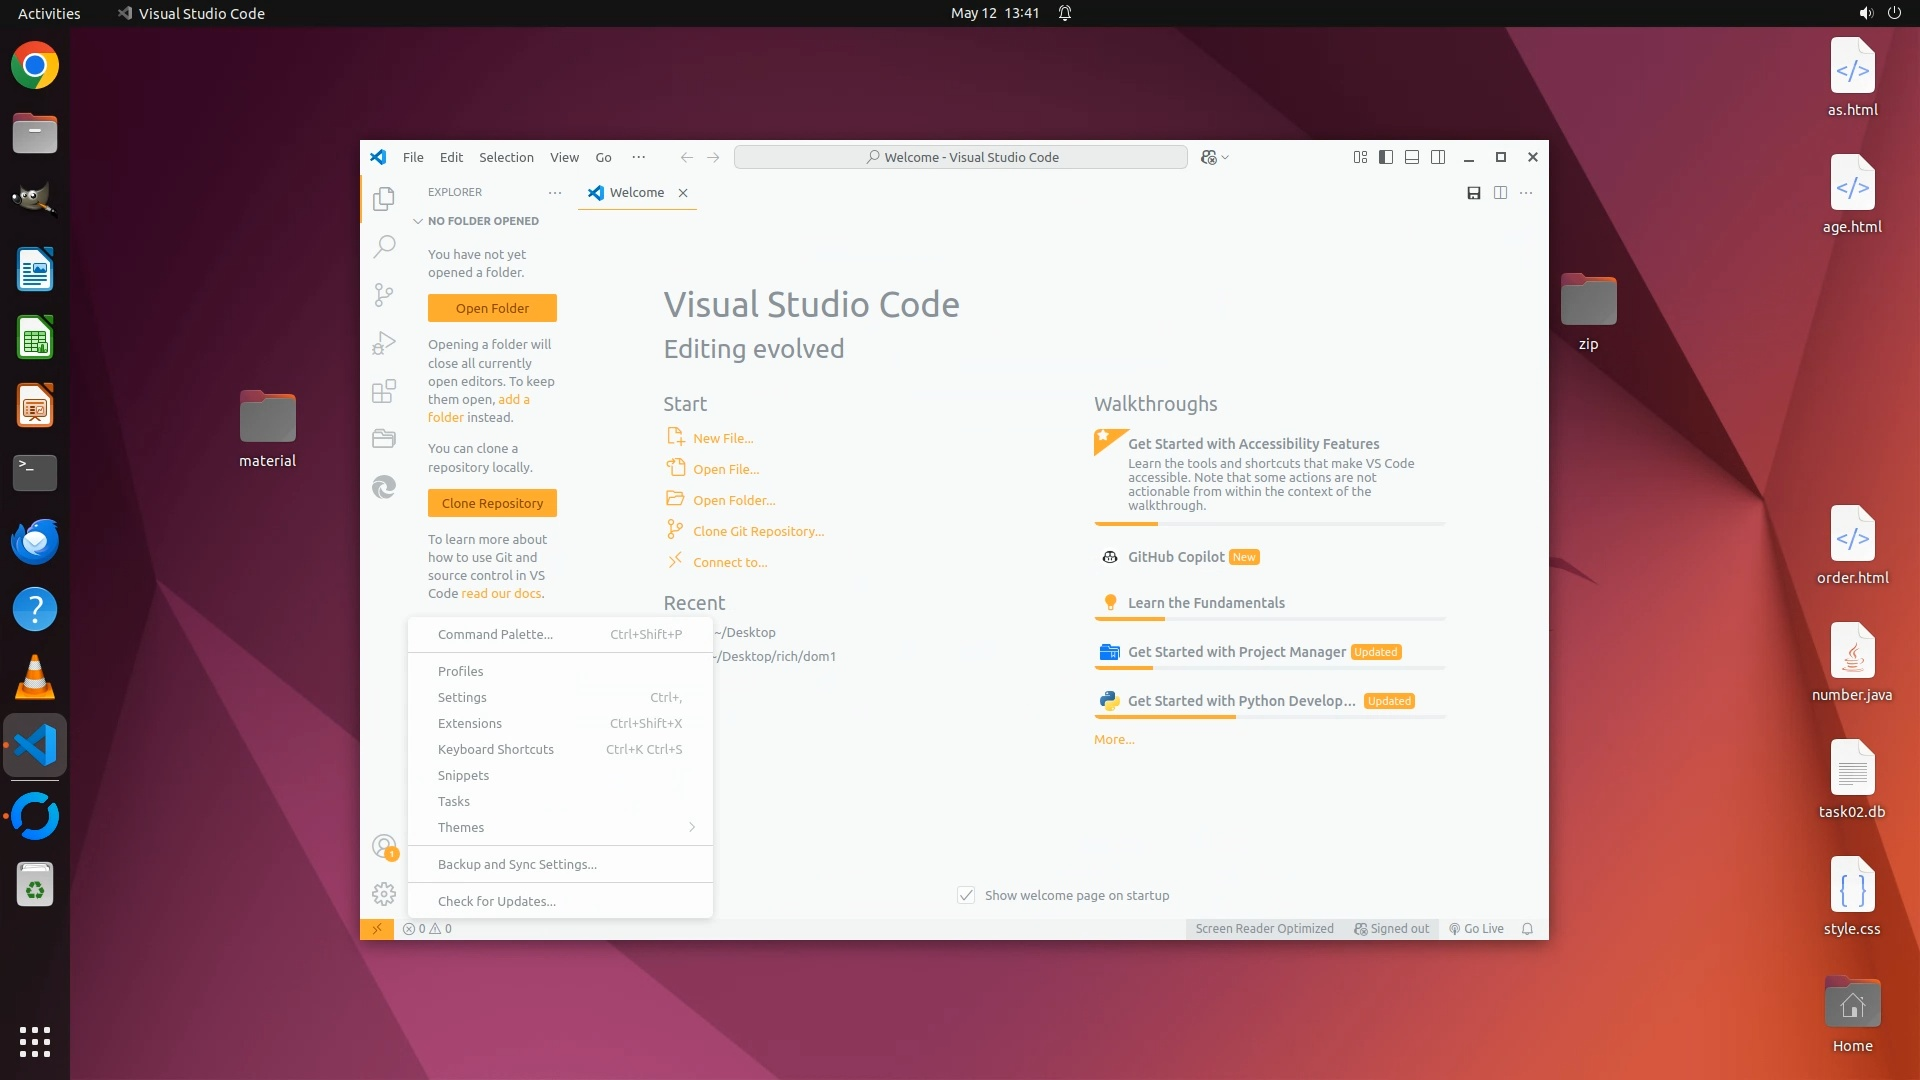The width and height of the screenshot is (1920, 1080).
Task: Open the Run and Debug view
Action: (x=384, y=343)
